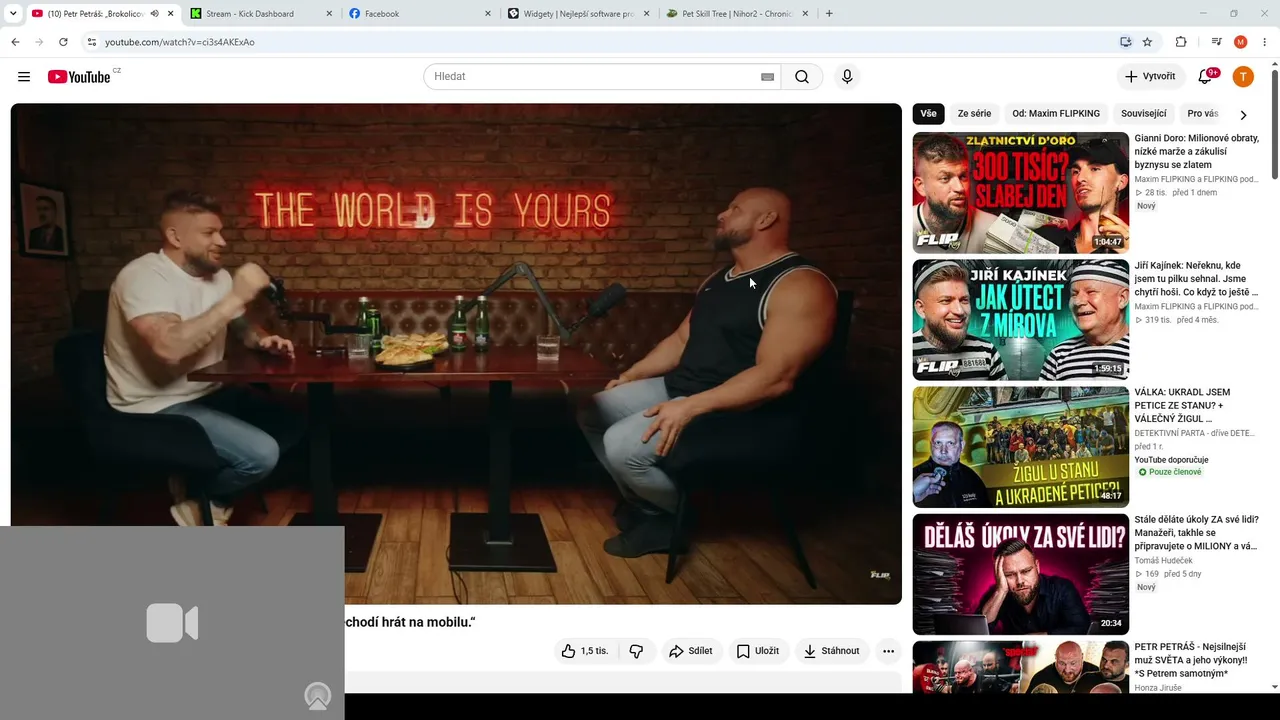Open more actions (three dots) under video
This screenshot has height=720, width=1280.
pyautogui.click(x=888, y=651)
